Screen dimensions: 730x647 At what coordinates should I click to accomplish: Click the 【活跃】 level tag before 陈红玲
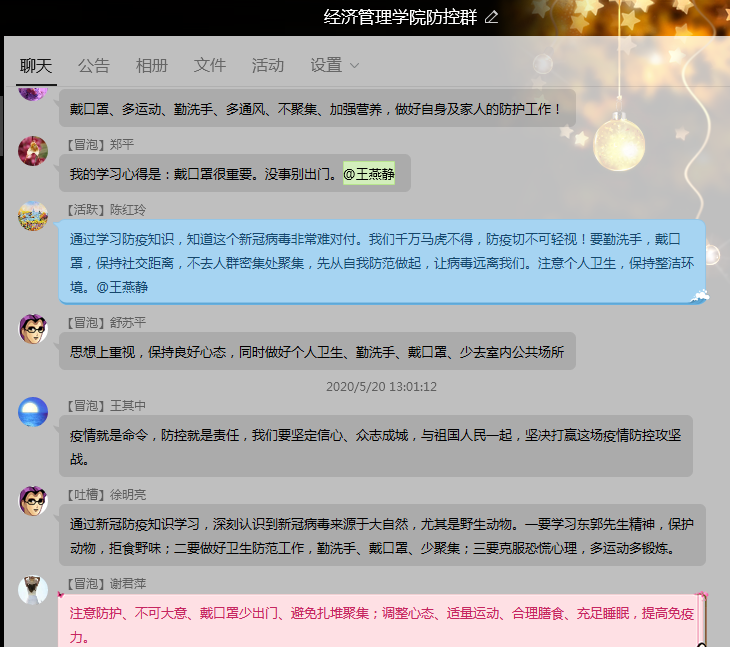pos(86,210)
